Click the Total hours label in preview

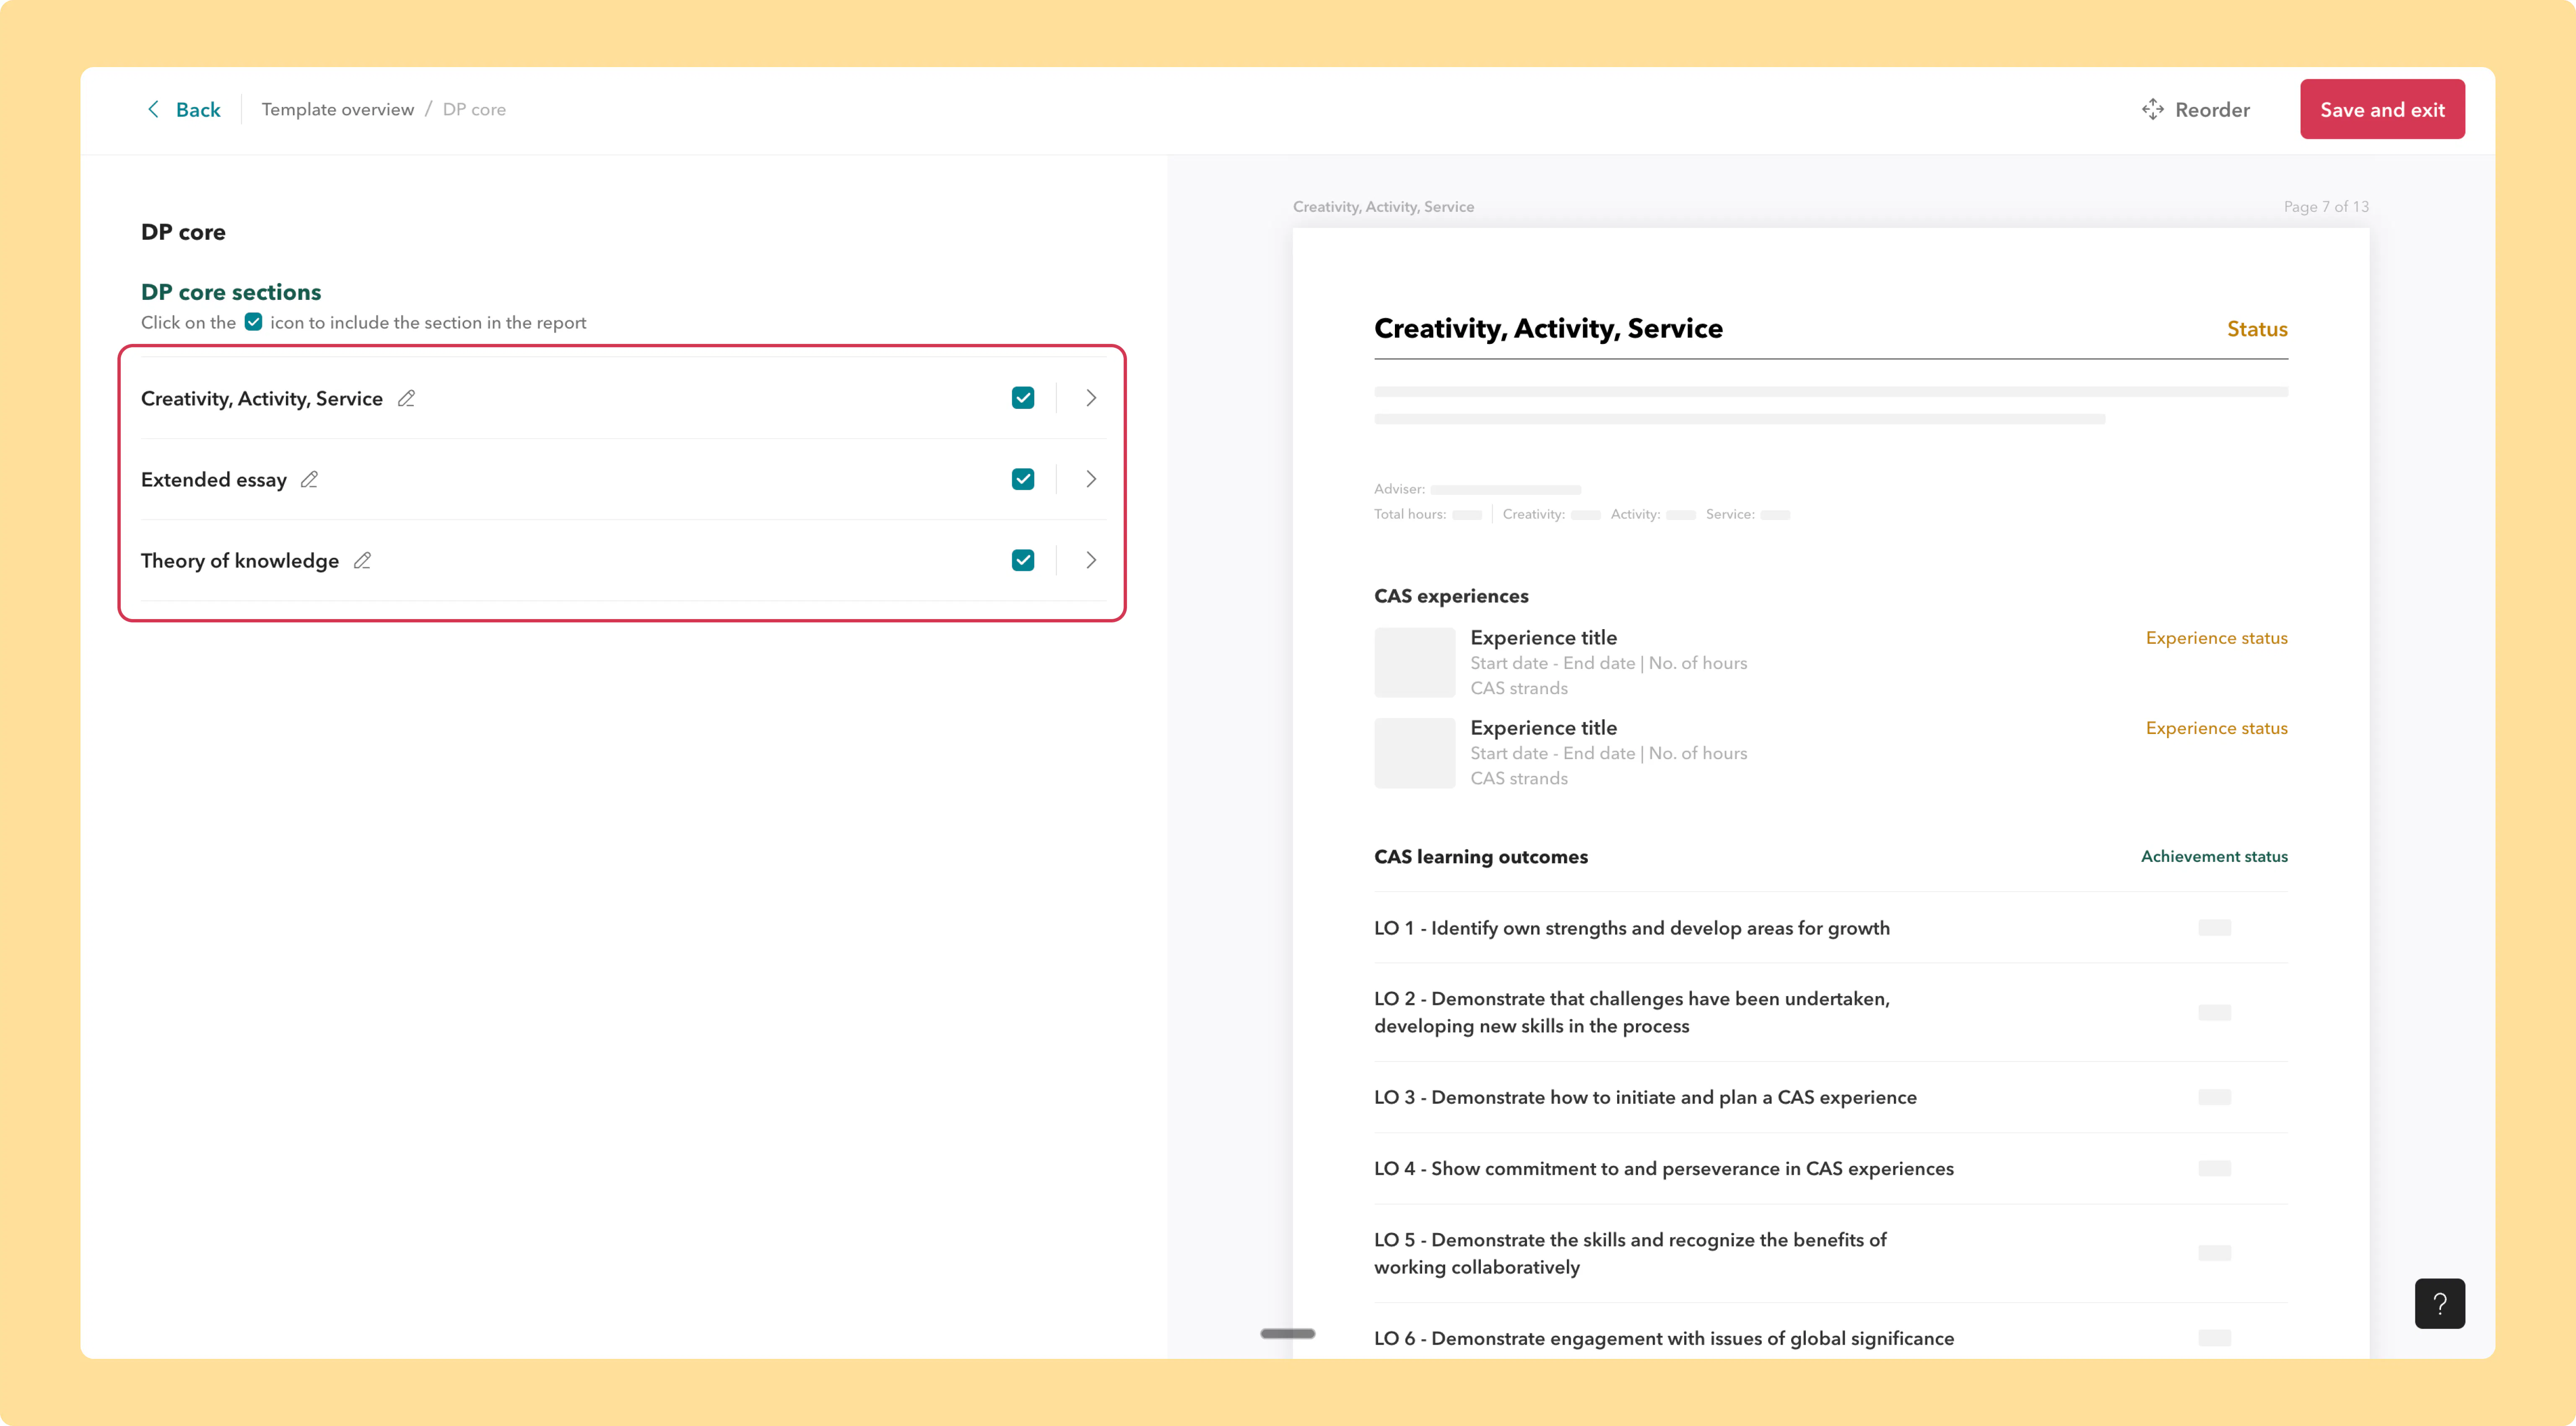pos(1410,514)
